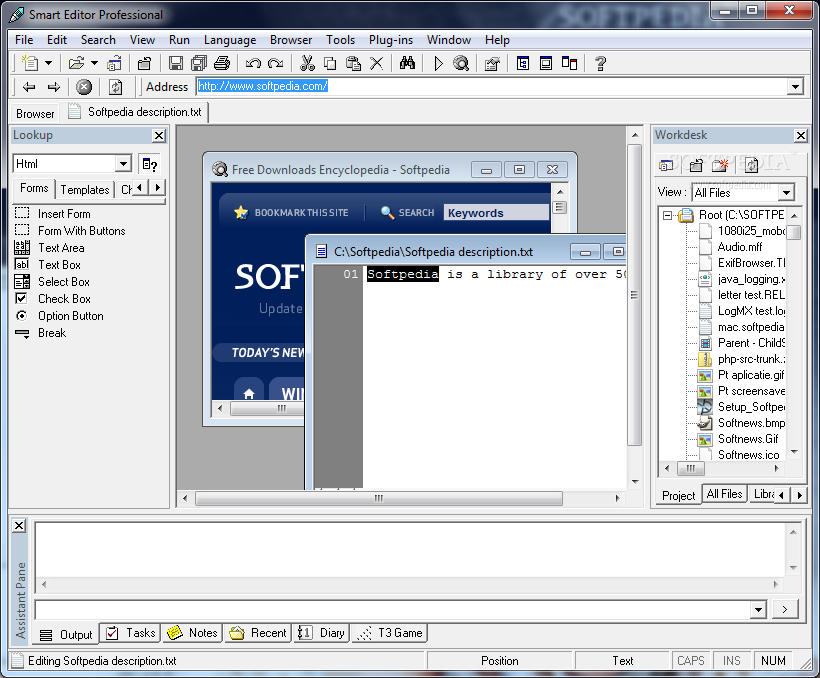820x678 pixels.
Task: Click the SEARCH link on Softpedia page
Action: point(408,212)
